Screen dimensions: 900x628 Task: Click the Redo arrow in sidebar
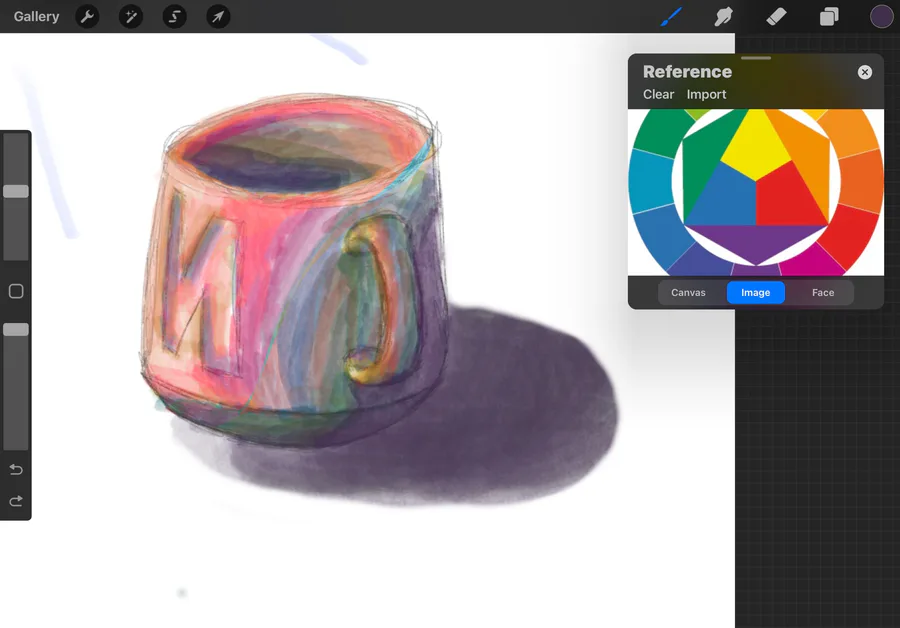pos(16,501)
